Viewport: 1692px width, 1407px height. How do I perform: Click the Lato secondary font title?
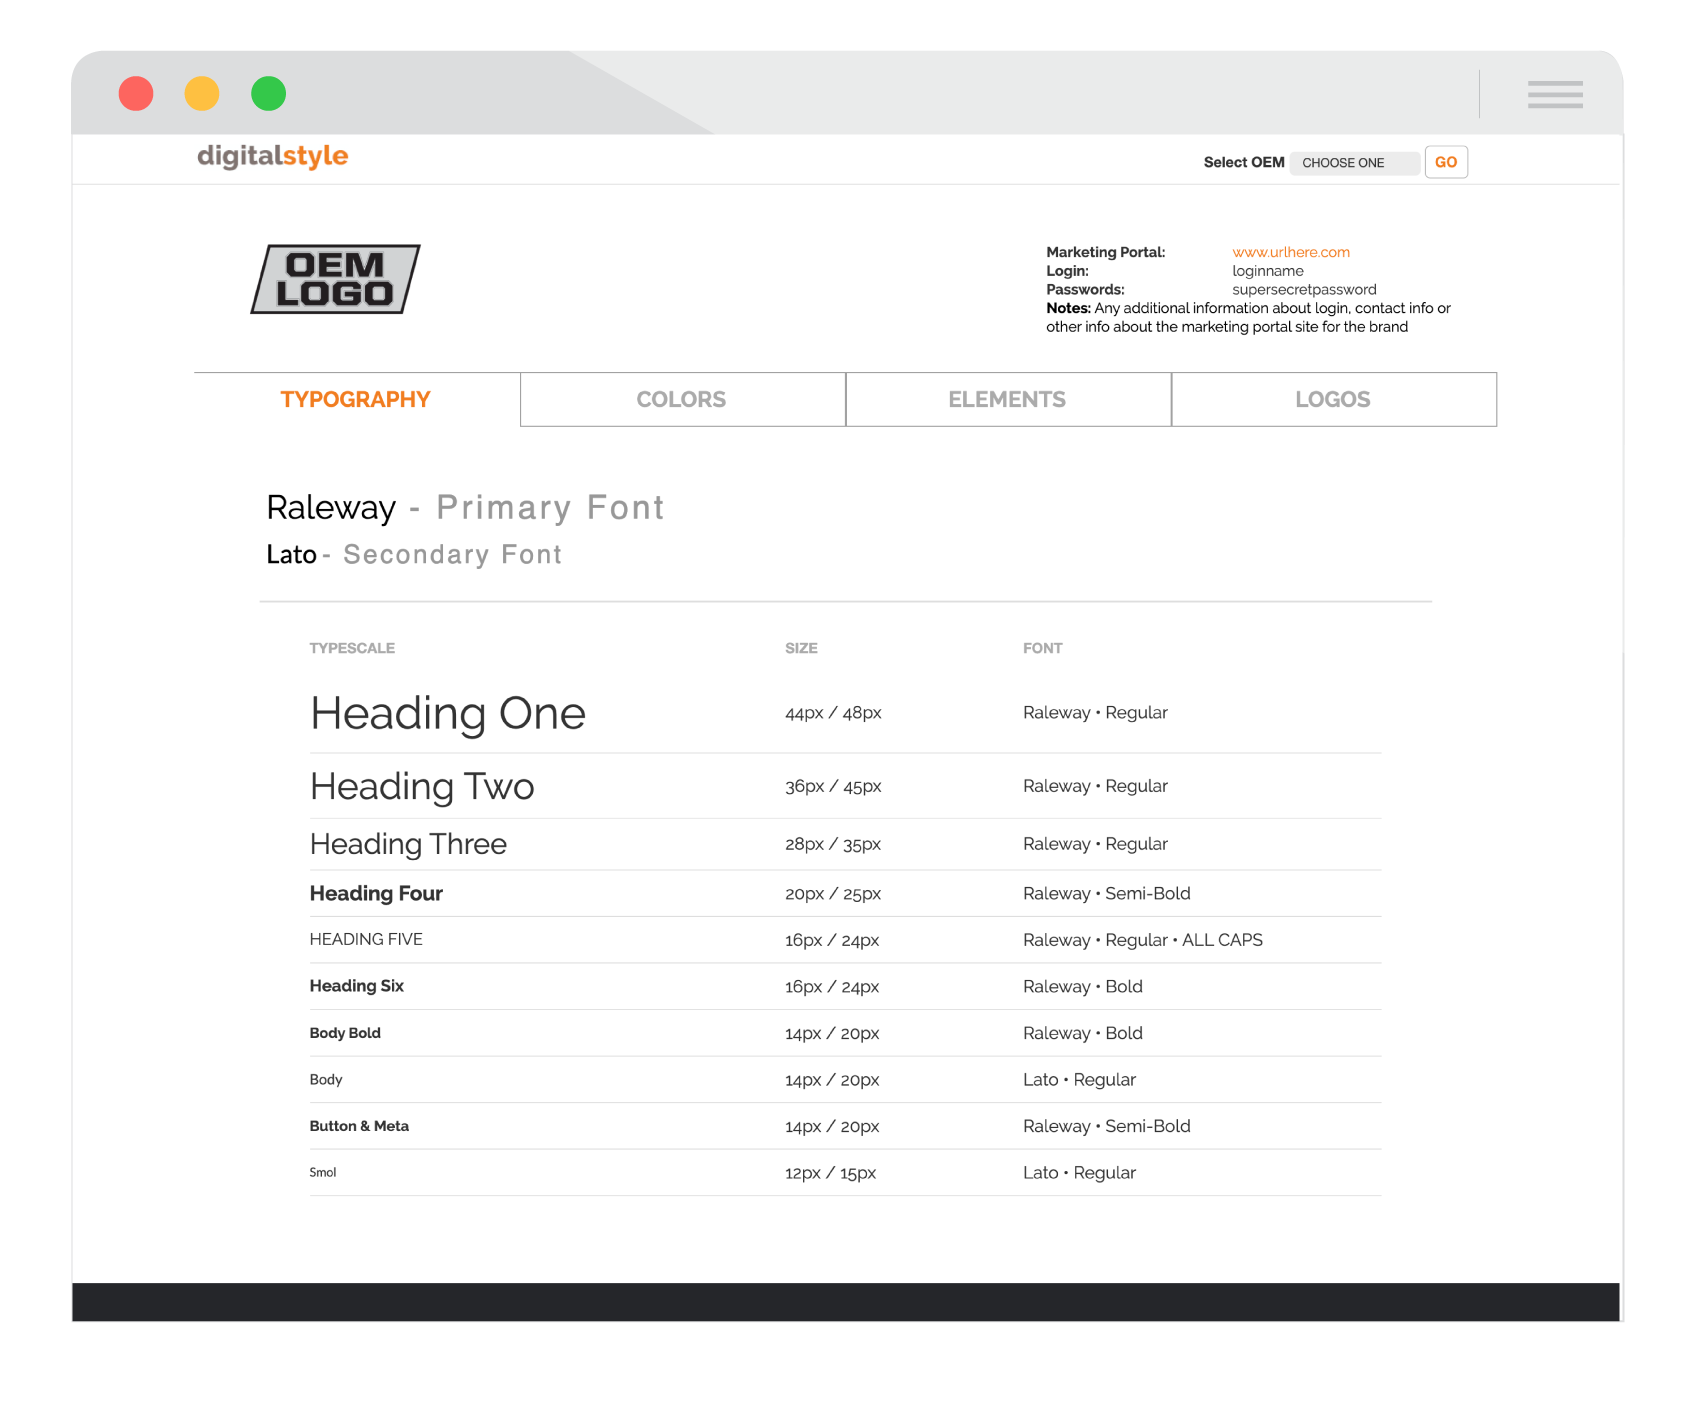point(291,555)
